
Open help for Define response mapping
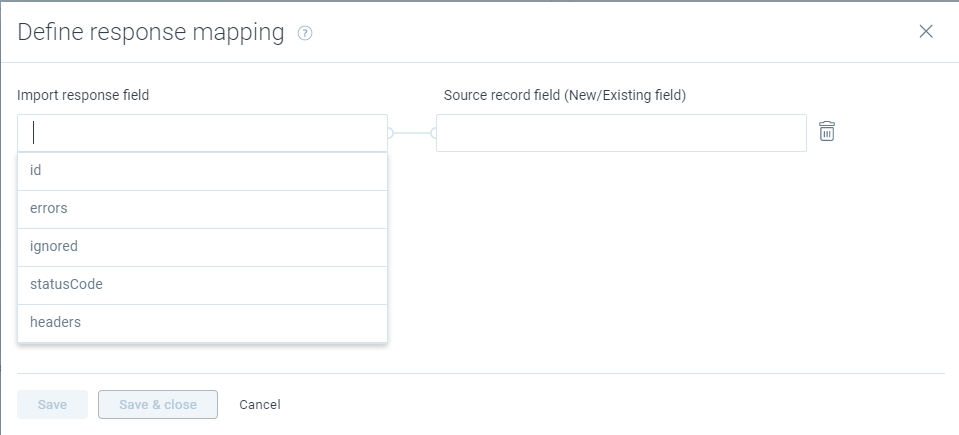click(305, 33)
